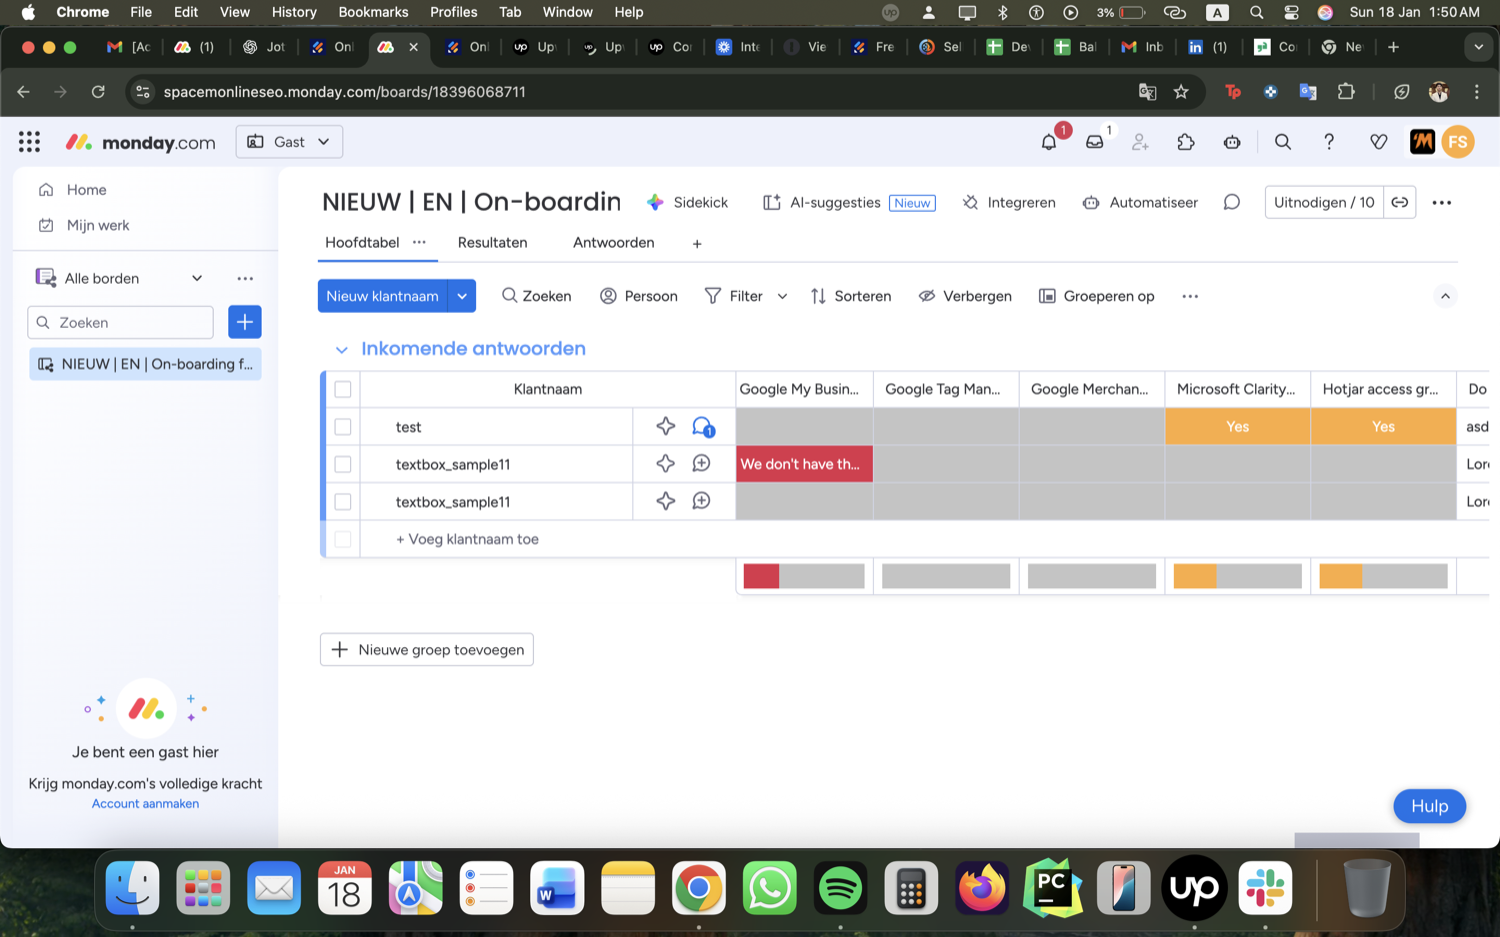1500x937 pixels.
Task: Add a new board view with plus
Action: (x=697, y=243)
